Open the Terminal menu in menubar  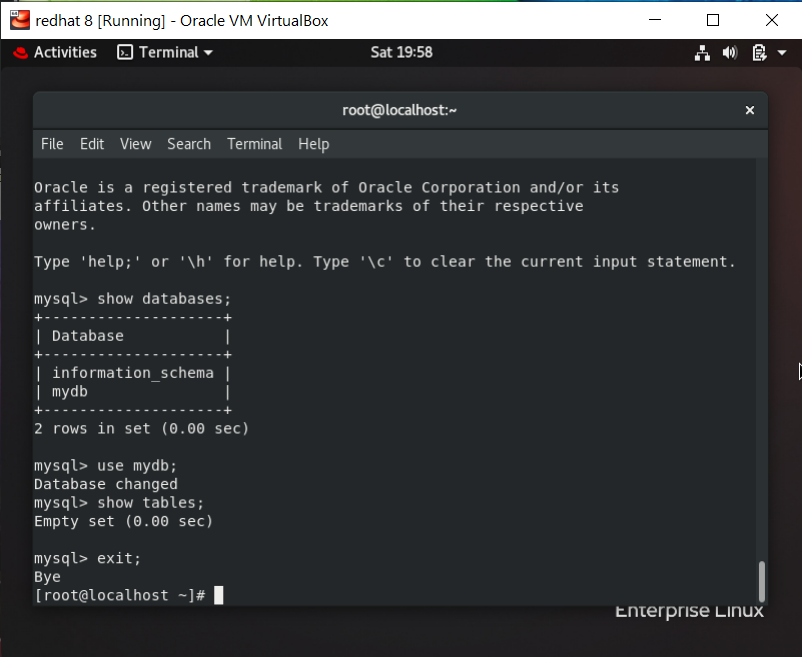pyautogui.click(x=255, y=144)
